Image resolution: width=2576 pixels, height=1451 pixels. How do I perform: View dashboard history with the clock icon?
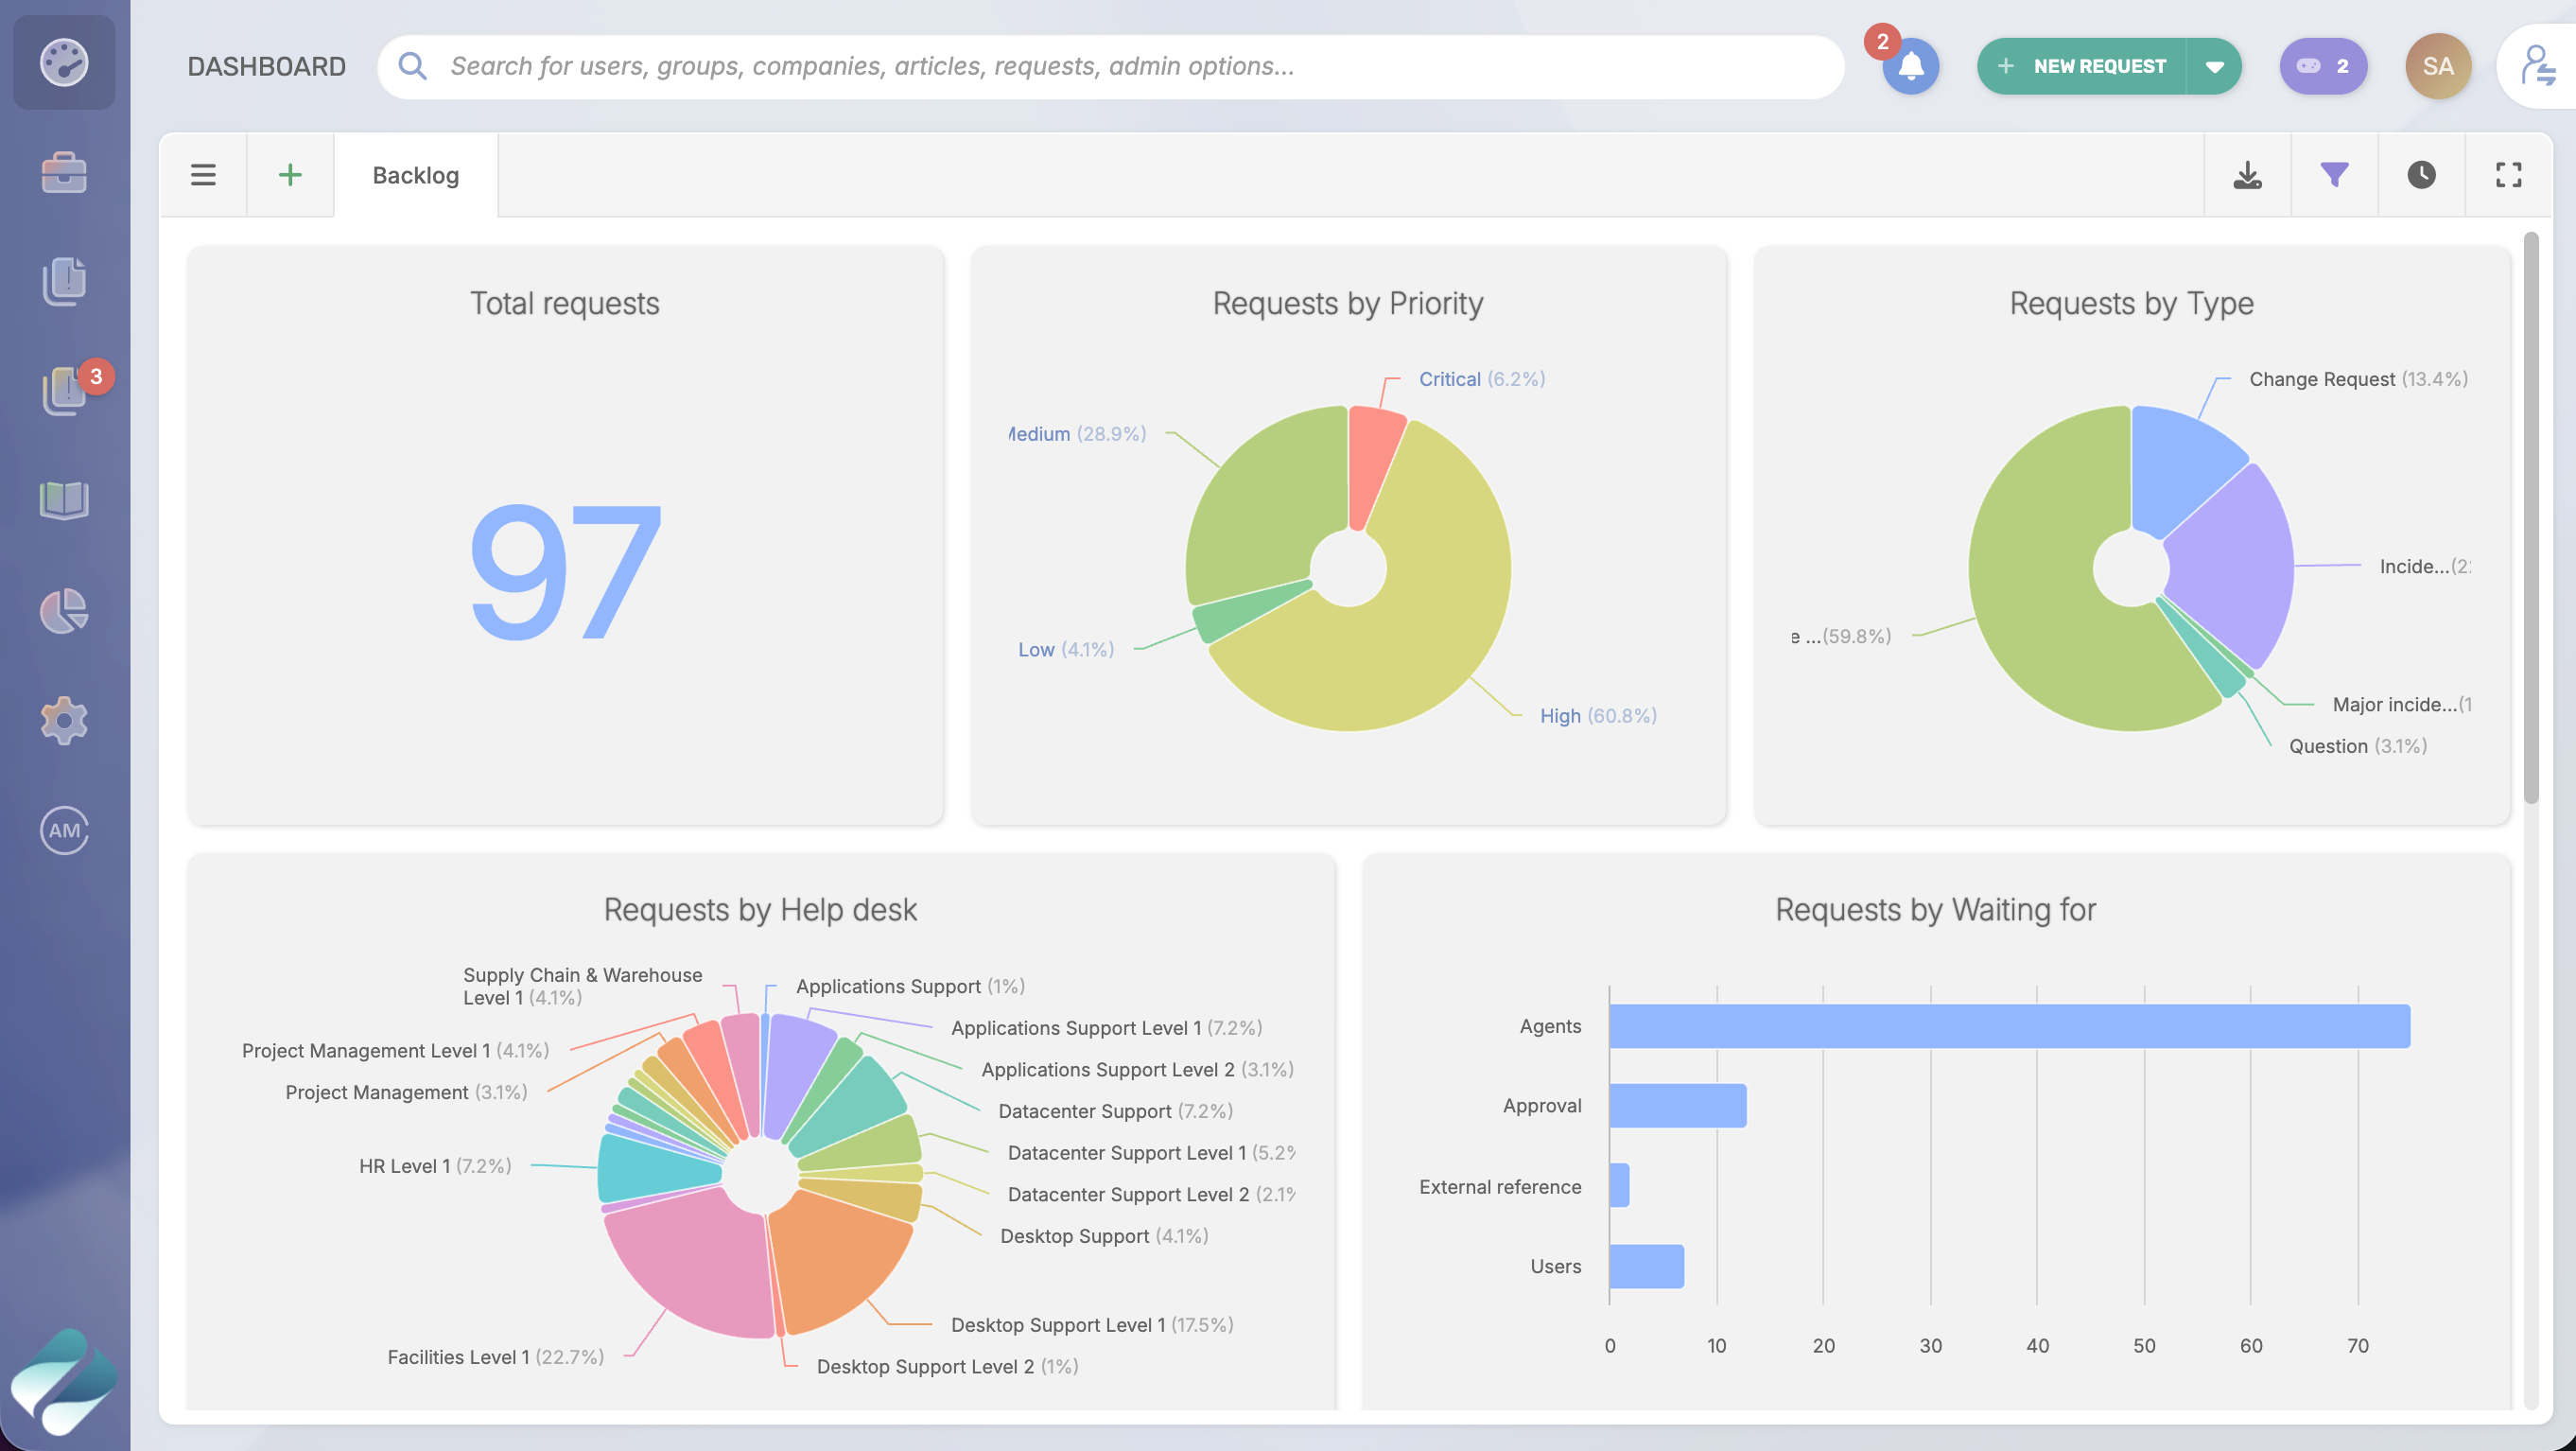point(2421,174)
